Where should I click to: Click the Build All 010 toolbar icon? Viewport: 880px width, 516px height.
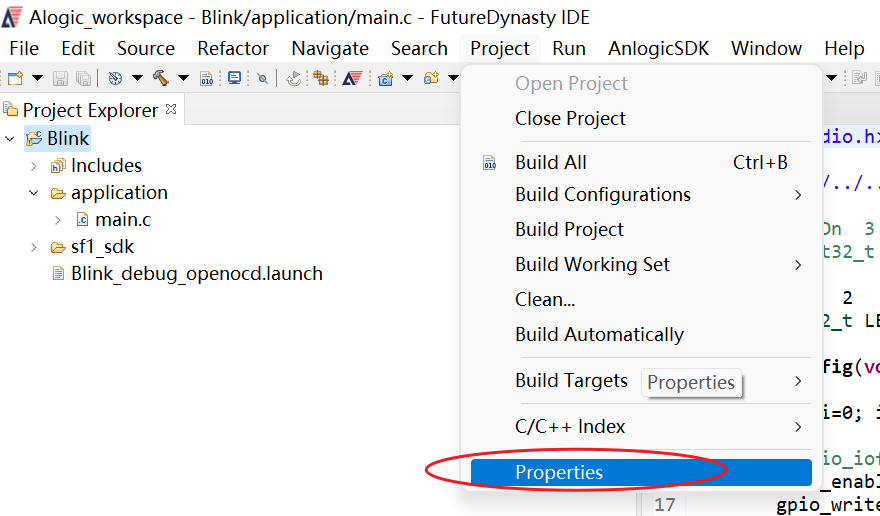(207, 79)
